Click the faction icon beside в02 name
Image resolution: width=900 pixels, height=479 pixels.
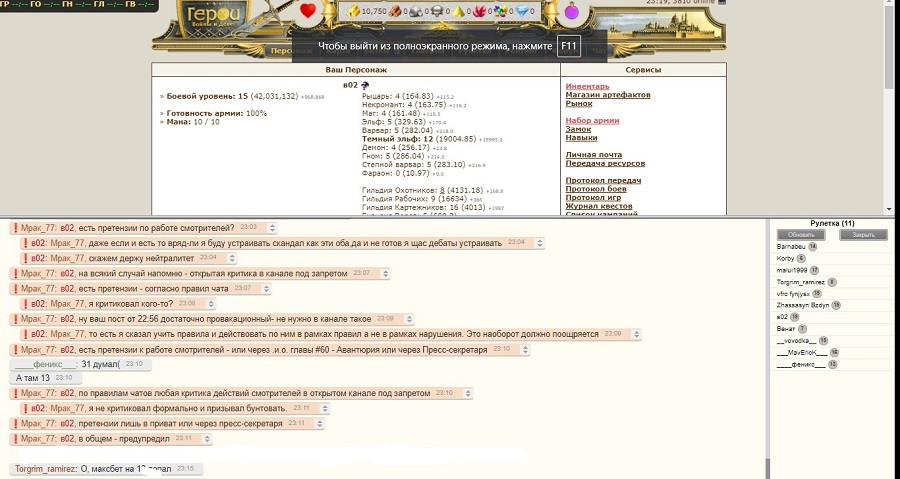click(x=364, y=85)
